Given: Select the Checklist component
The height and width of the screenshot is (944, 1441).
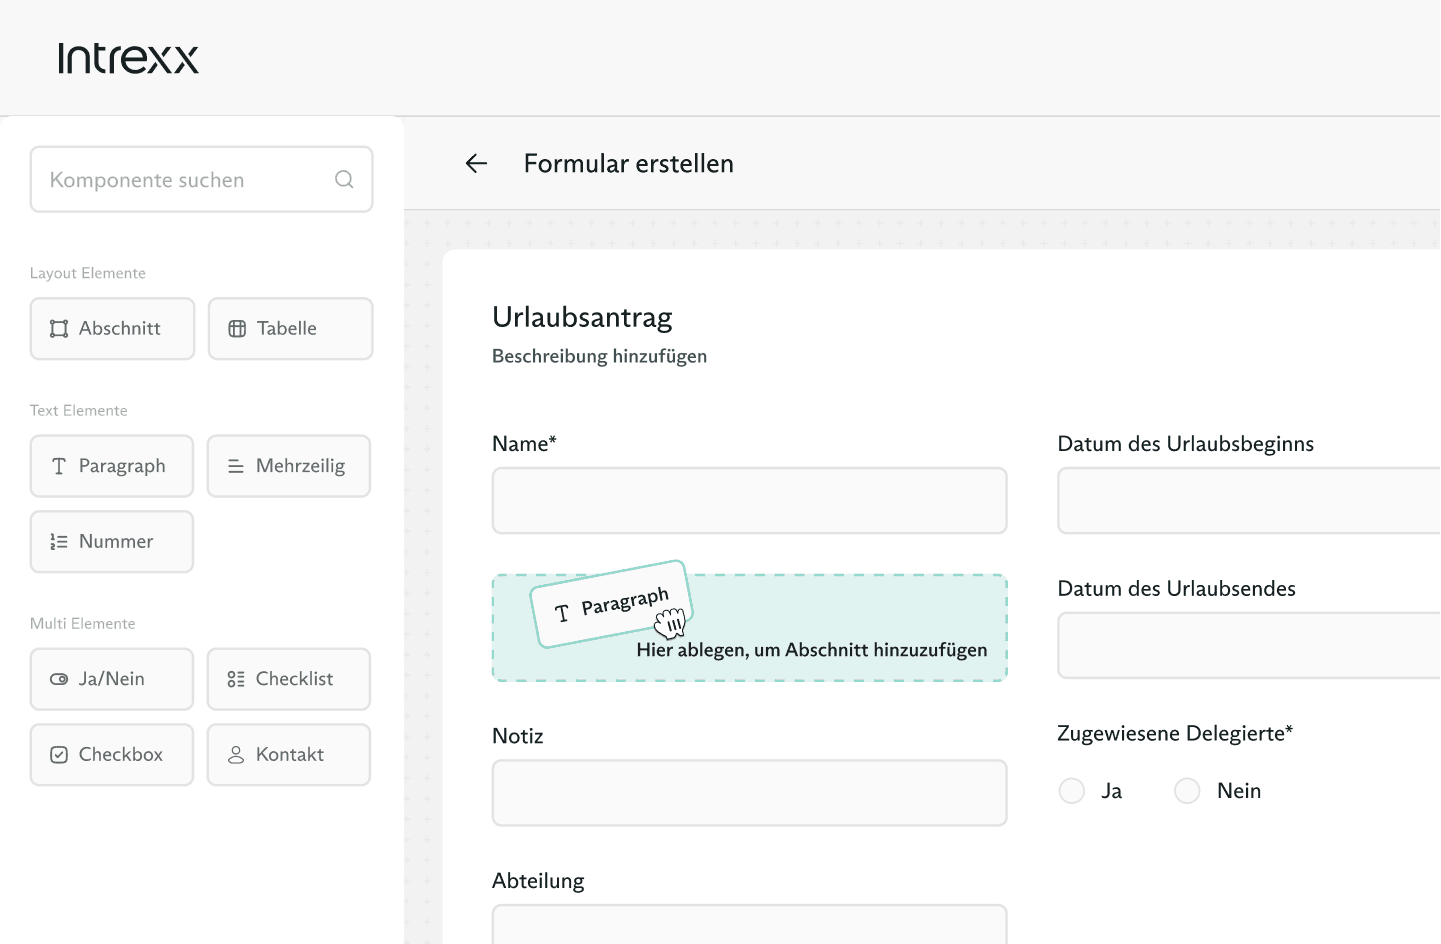Looking at the screenshot, I should [x=289, y=679].
